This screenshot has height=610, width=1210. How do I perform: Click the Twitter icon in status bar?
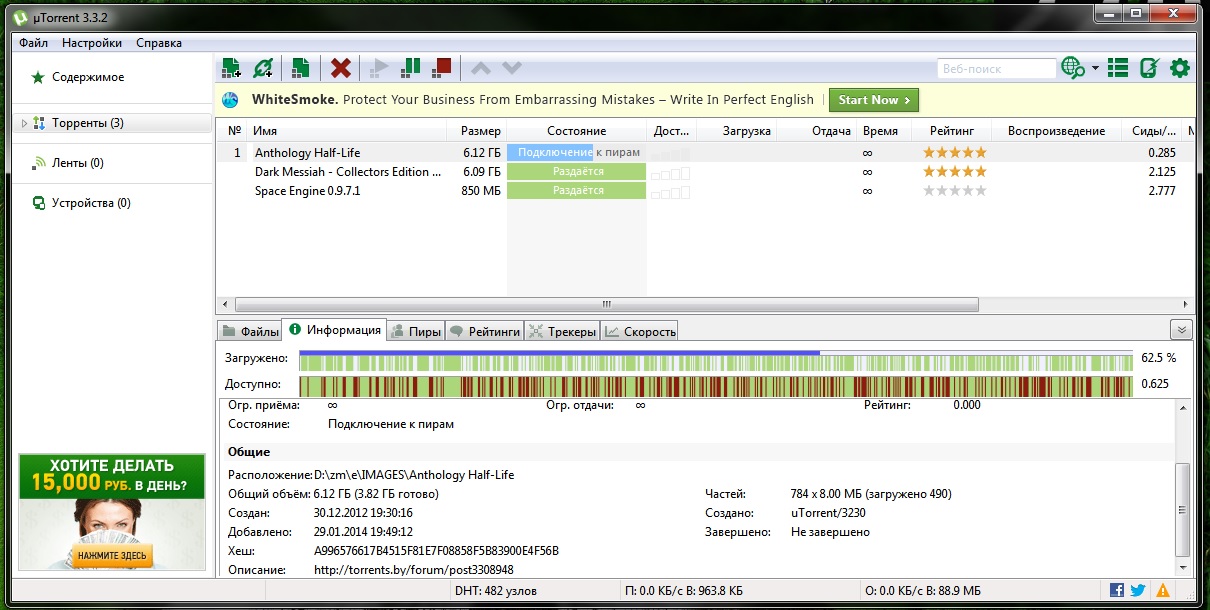(1139, 591)
